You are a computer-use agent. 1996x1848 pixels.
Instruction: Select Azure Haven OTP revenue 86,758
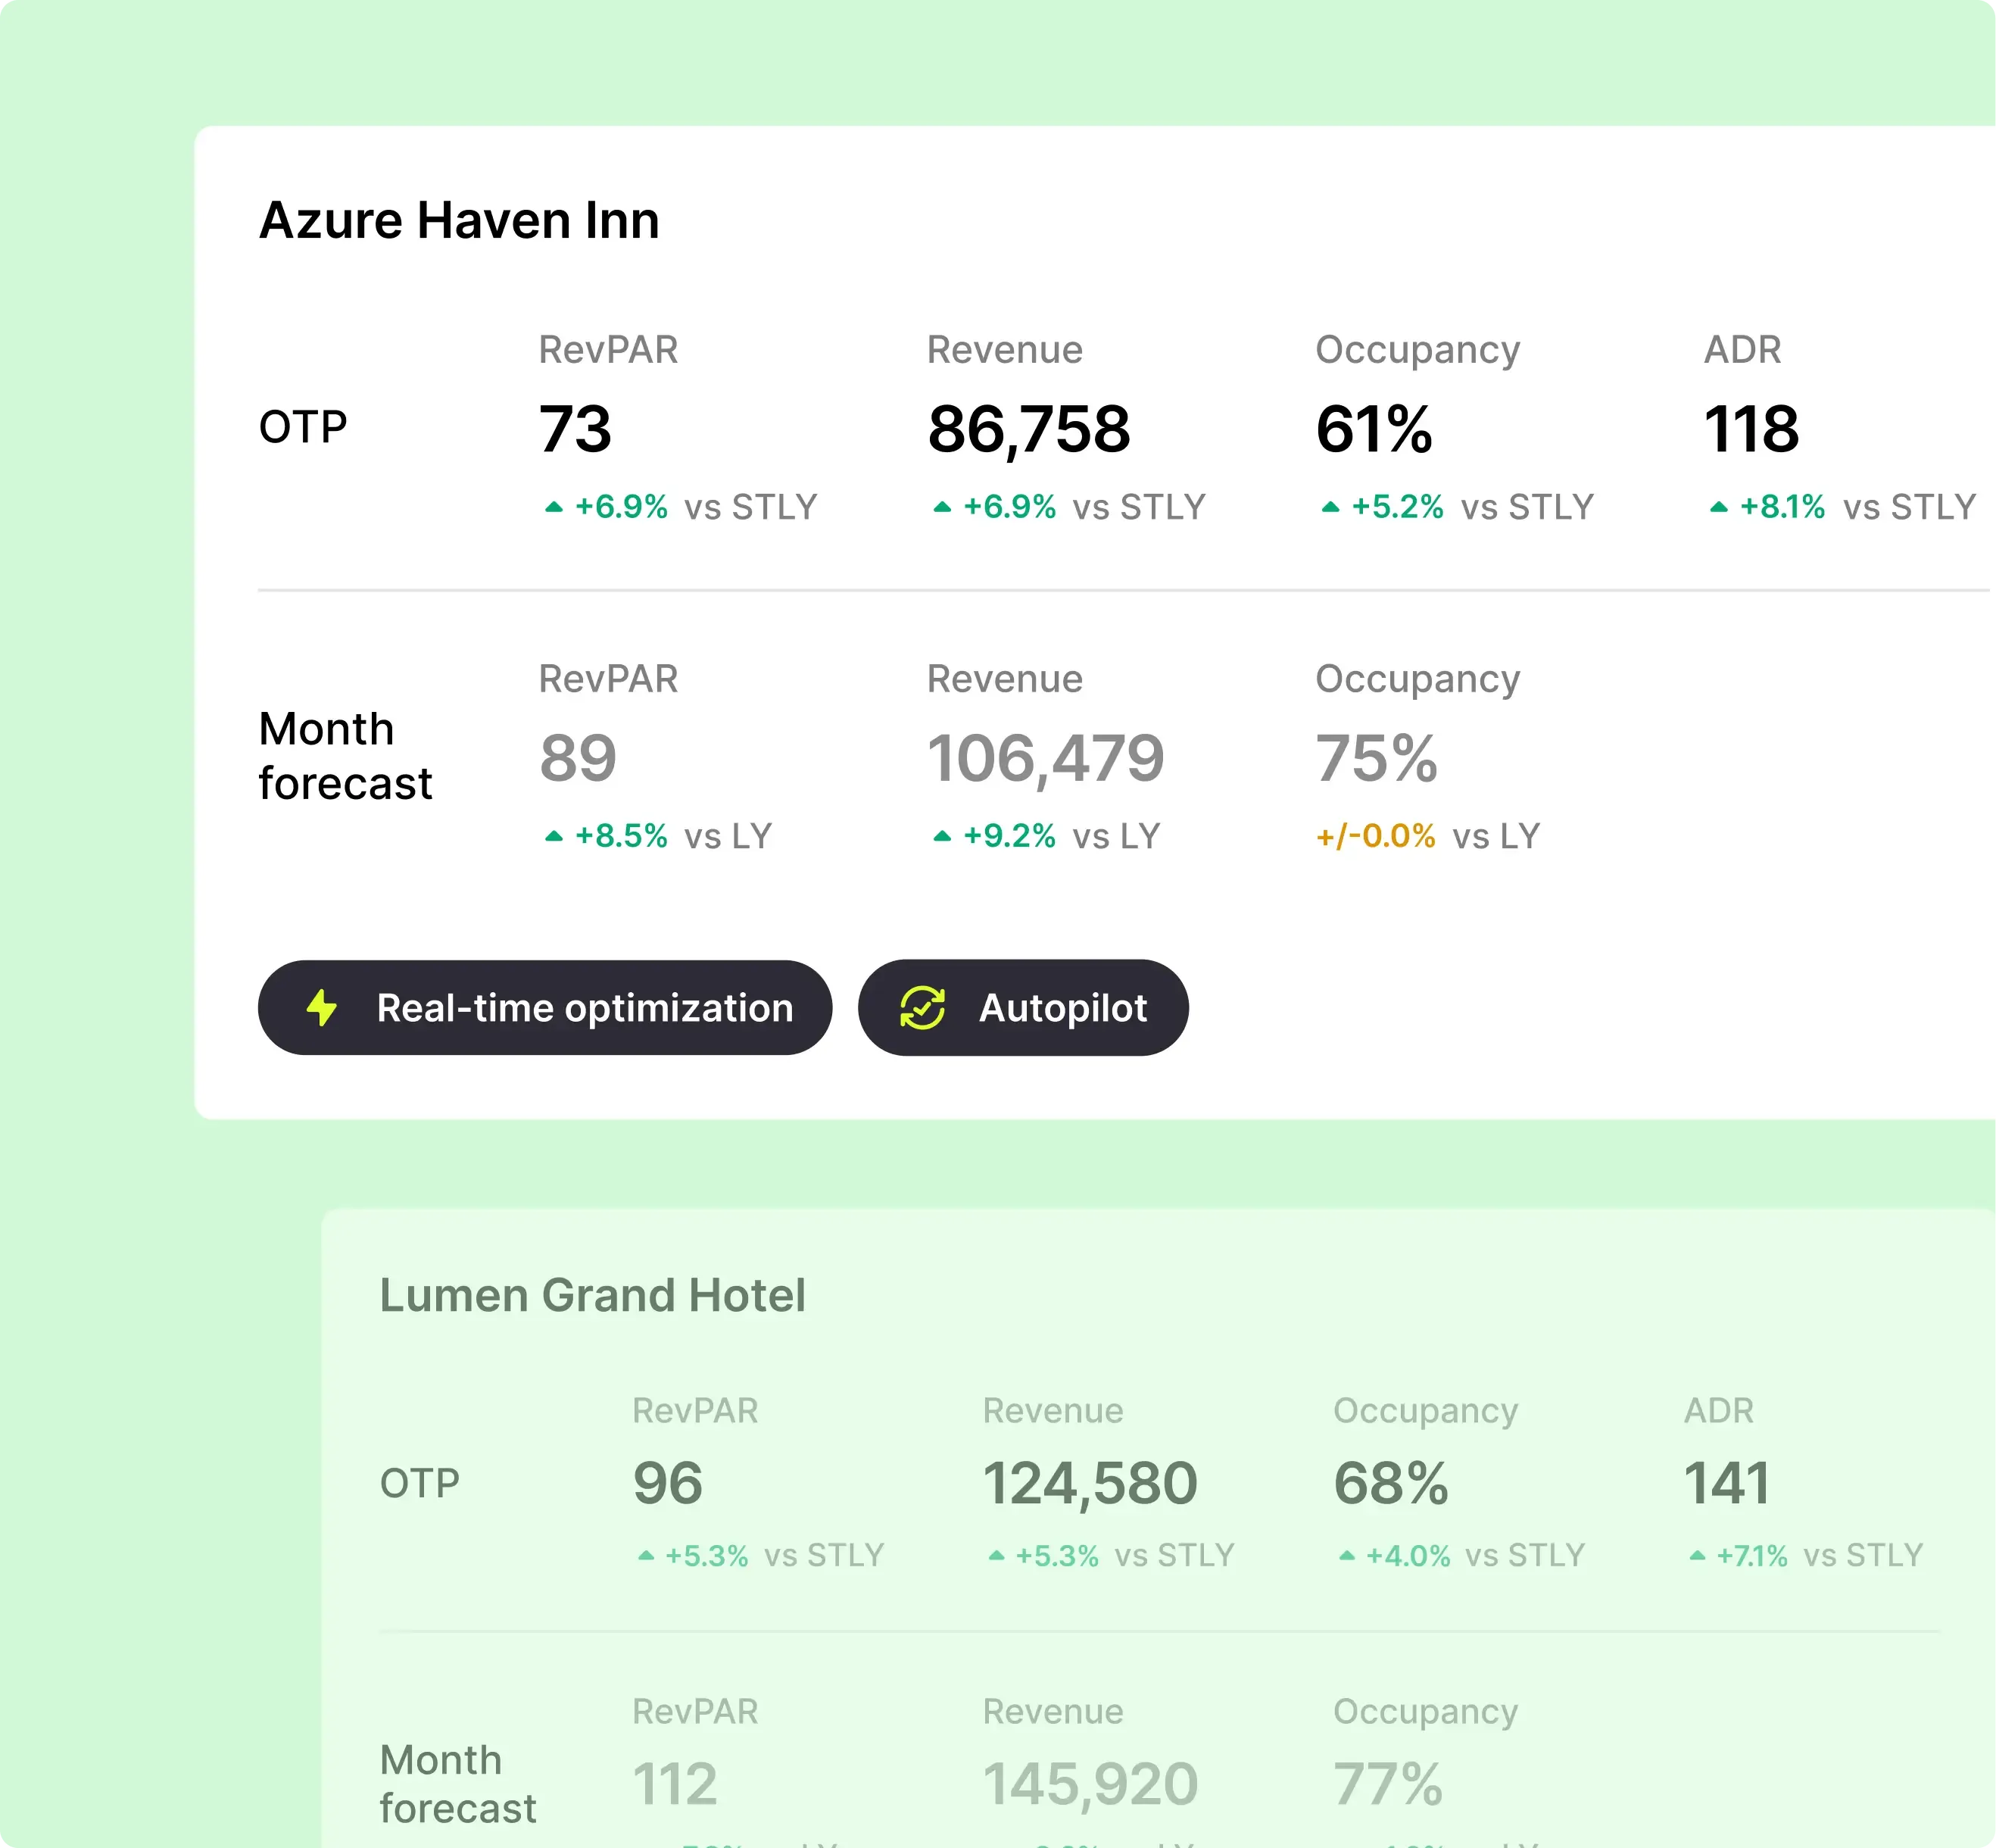click(x=1029, y=431)
